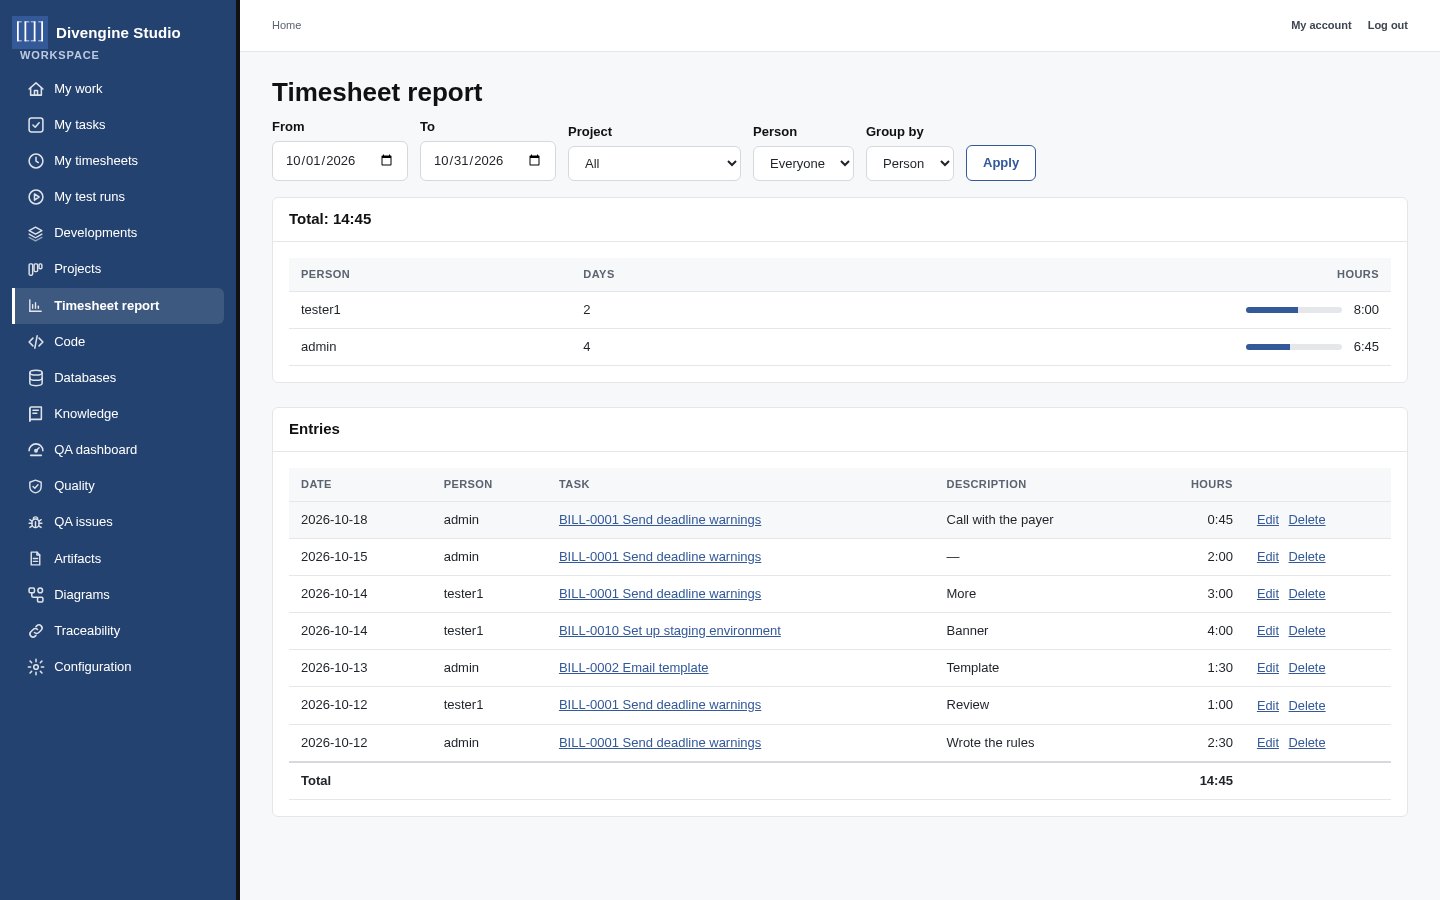Click the code brackets icon beside Code
The height and width of the screenshot is (900, 1440).
point(36,342)
